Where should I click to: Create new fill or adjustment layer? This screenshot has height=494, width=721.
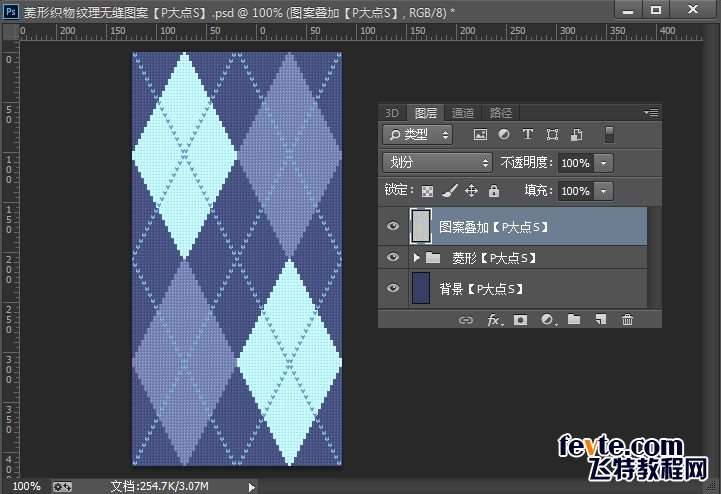[547, 320]
